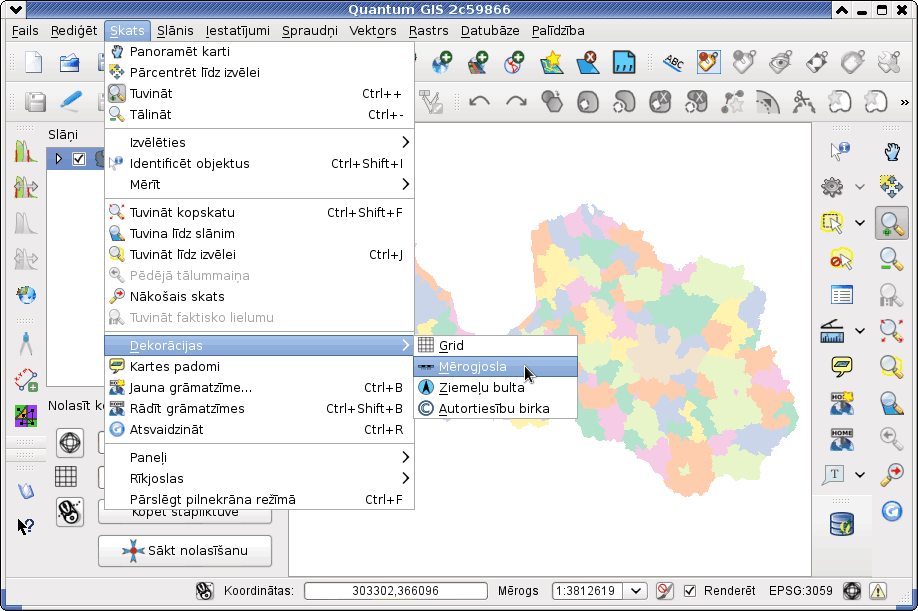Viewport: 918px width, 611px height.
Task: Click the toggle editing pencil icon
Action: (71, 102)
